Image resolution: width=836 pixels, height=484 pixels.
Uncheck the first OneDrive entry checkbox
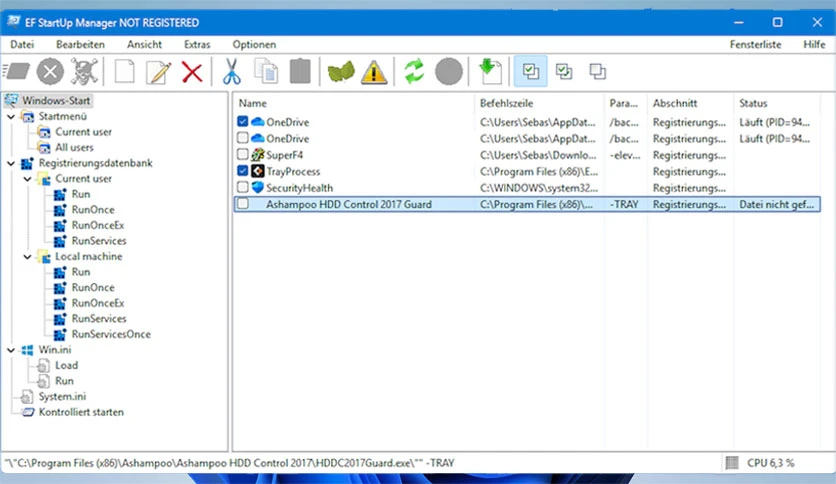[x=243, y=122]
